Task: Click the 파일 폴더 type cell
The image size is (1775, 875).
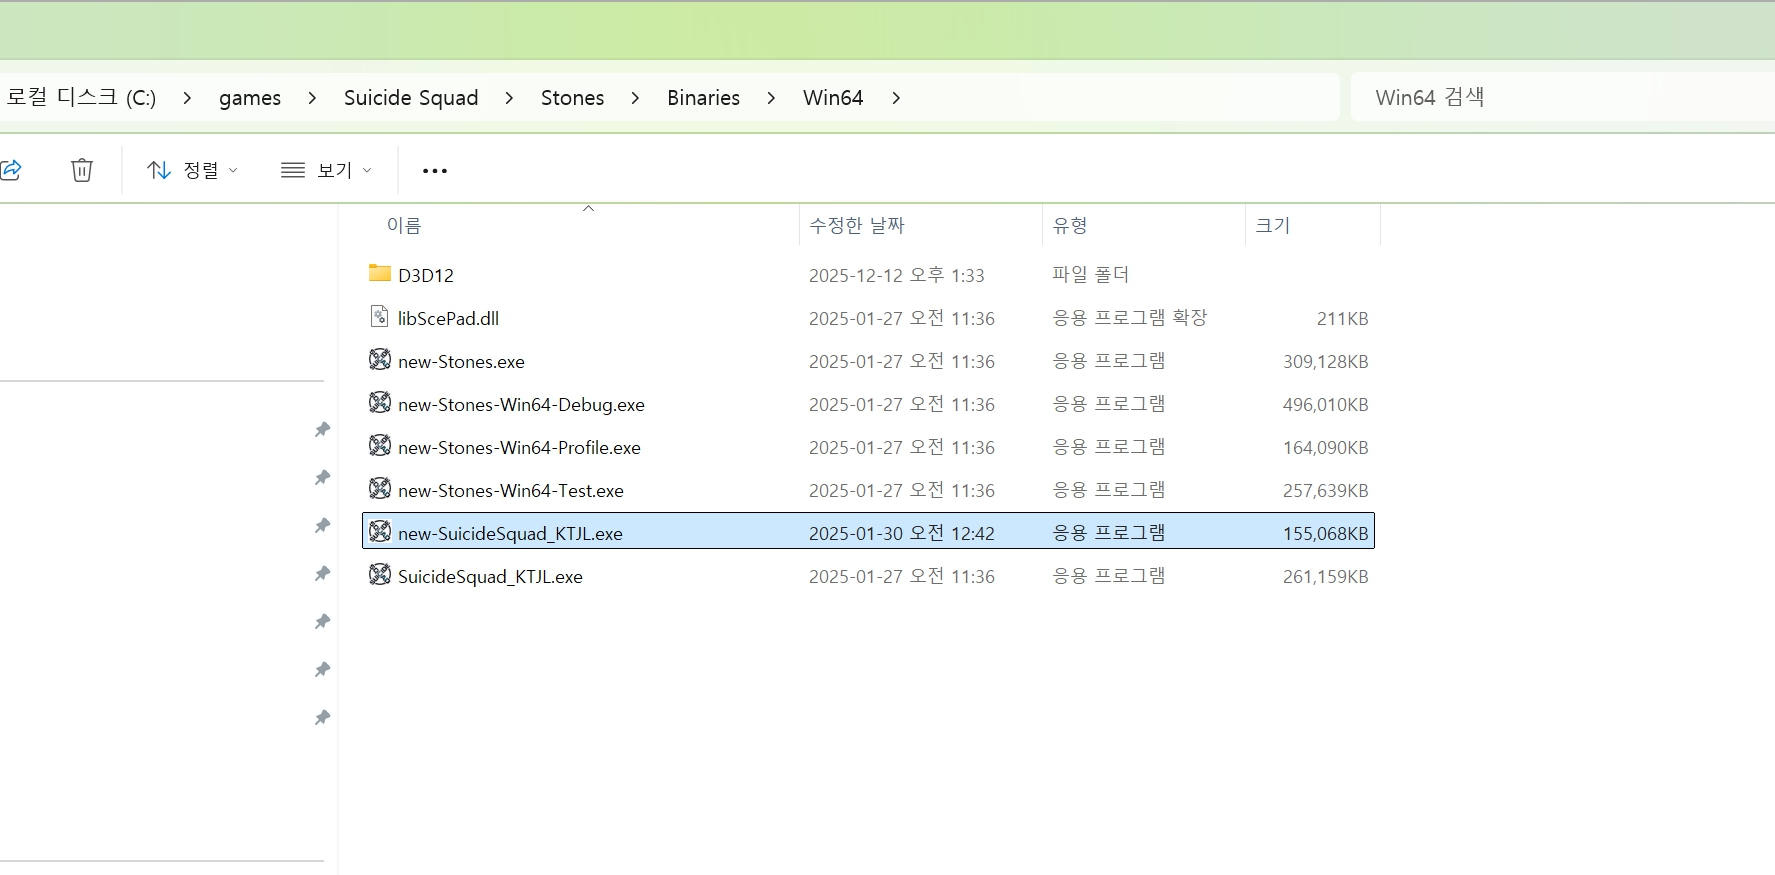Action: pos(1091,274)
